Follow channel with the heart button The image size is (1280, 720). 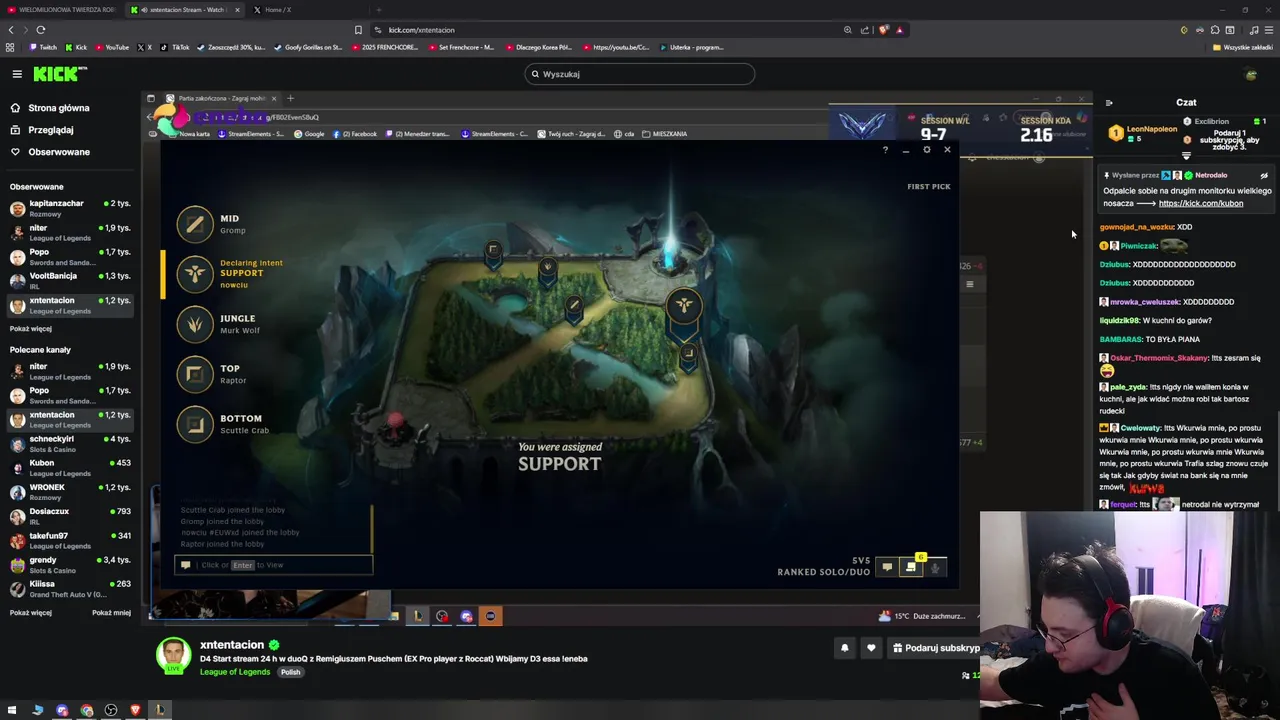coord(871,648)
